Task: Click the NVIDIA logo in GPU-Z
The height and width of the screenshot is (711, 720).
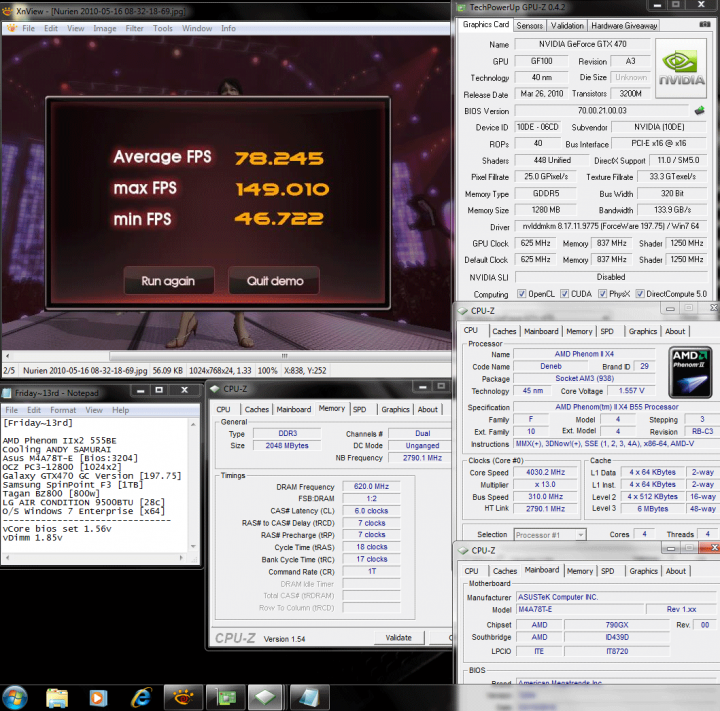Action: [x=681, y=68]
